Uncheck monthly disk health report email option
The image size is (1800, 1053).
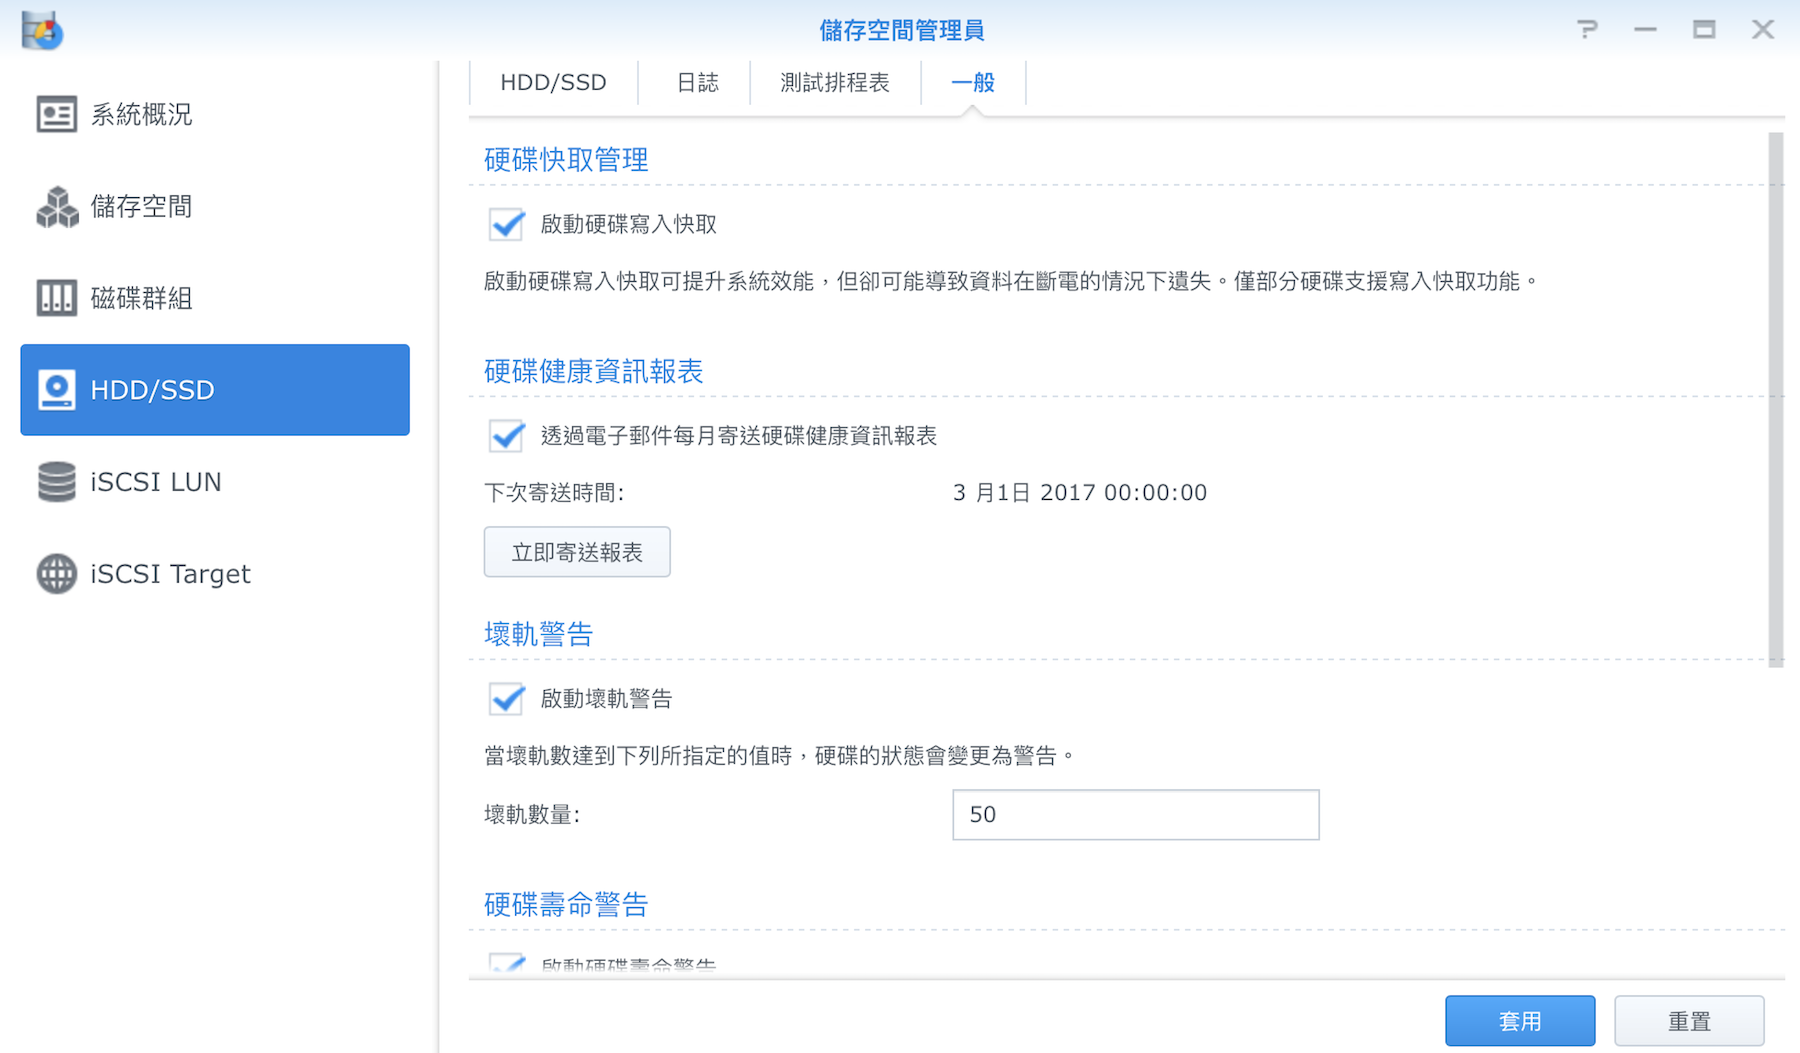pyautogui.click(x=507, y=436)
